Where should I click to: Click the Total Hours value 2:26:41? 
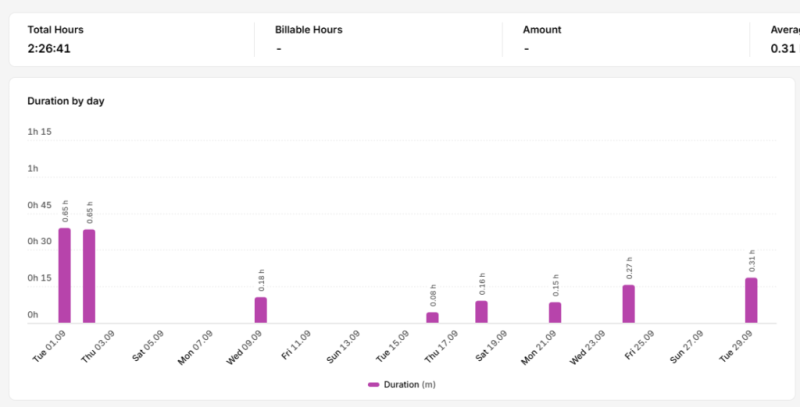[49, 49]
